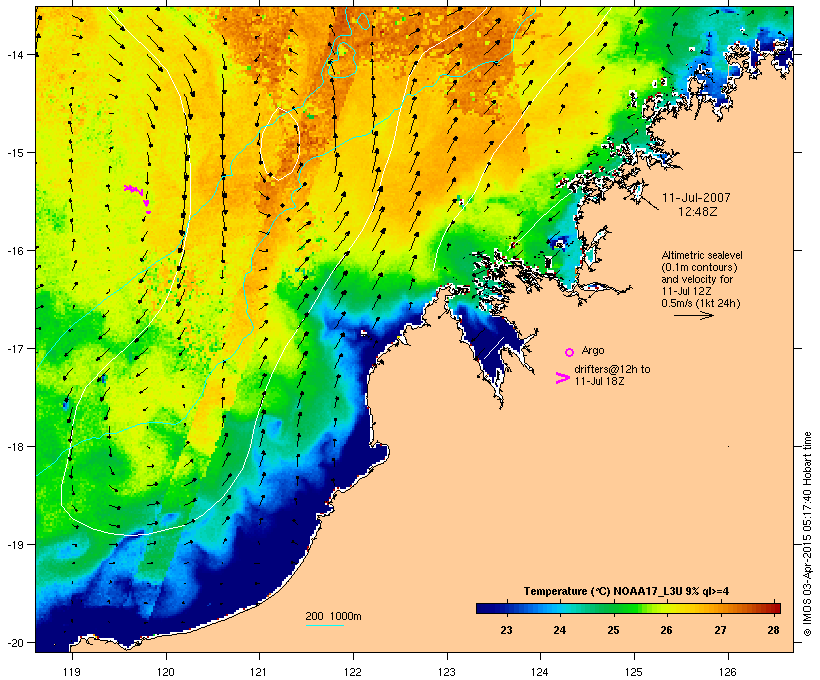Click the IMOS copyright timestamp vertical text
Viewport: 820px width, 680px height.
[x=807, y=534]
